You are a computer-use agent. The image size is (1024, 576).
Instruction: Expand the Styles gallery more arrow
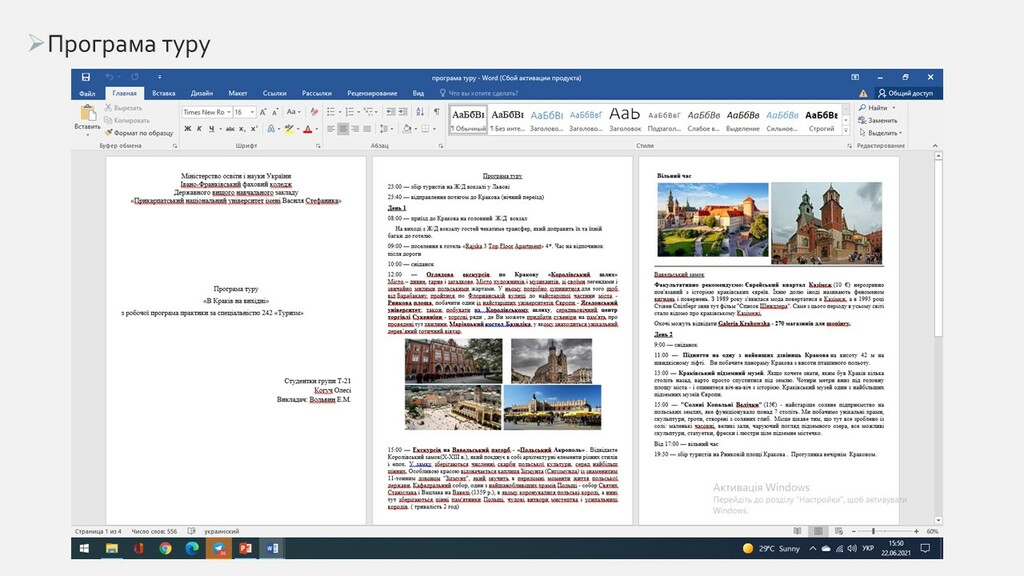point(846,130)
